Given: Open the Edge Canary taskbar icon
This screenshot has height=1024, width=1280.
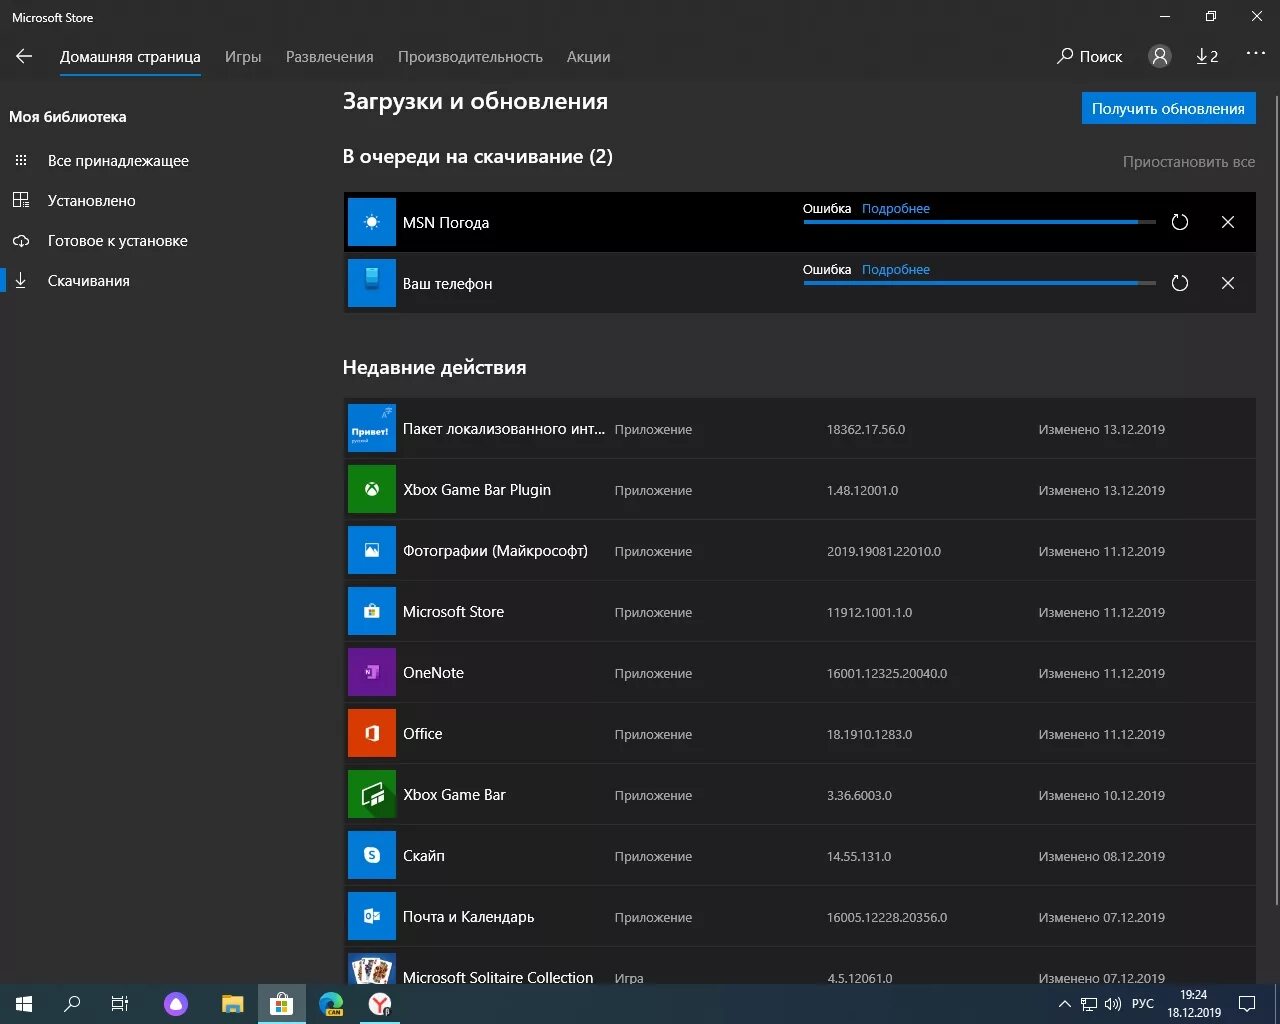Looking at the screenshot, I should (330, 1004).
